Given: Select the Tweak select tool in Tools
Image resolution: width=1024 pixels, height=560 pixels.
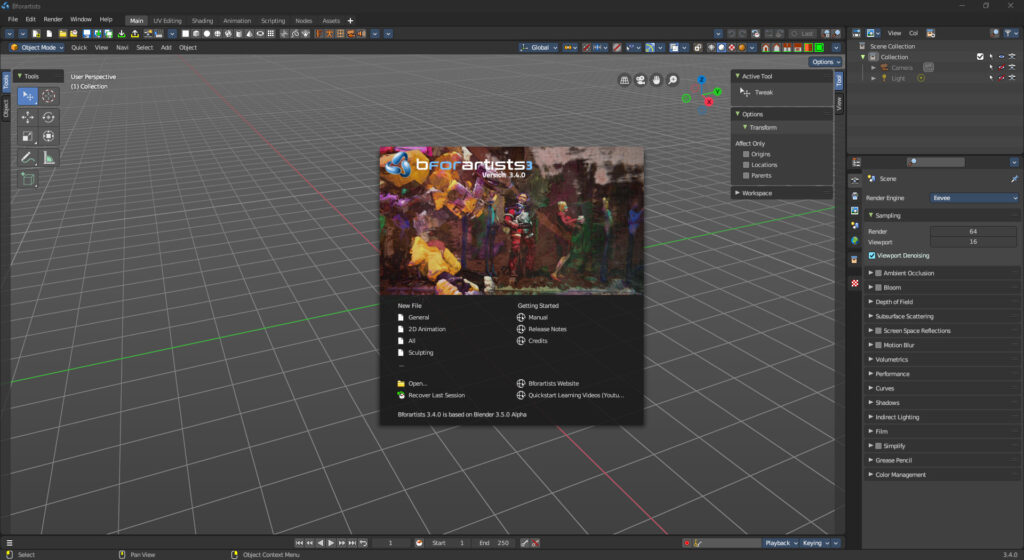Looking at the screenshot, I should coord(27,97).
